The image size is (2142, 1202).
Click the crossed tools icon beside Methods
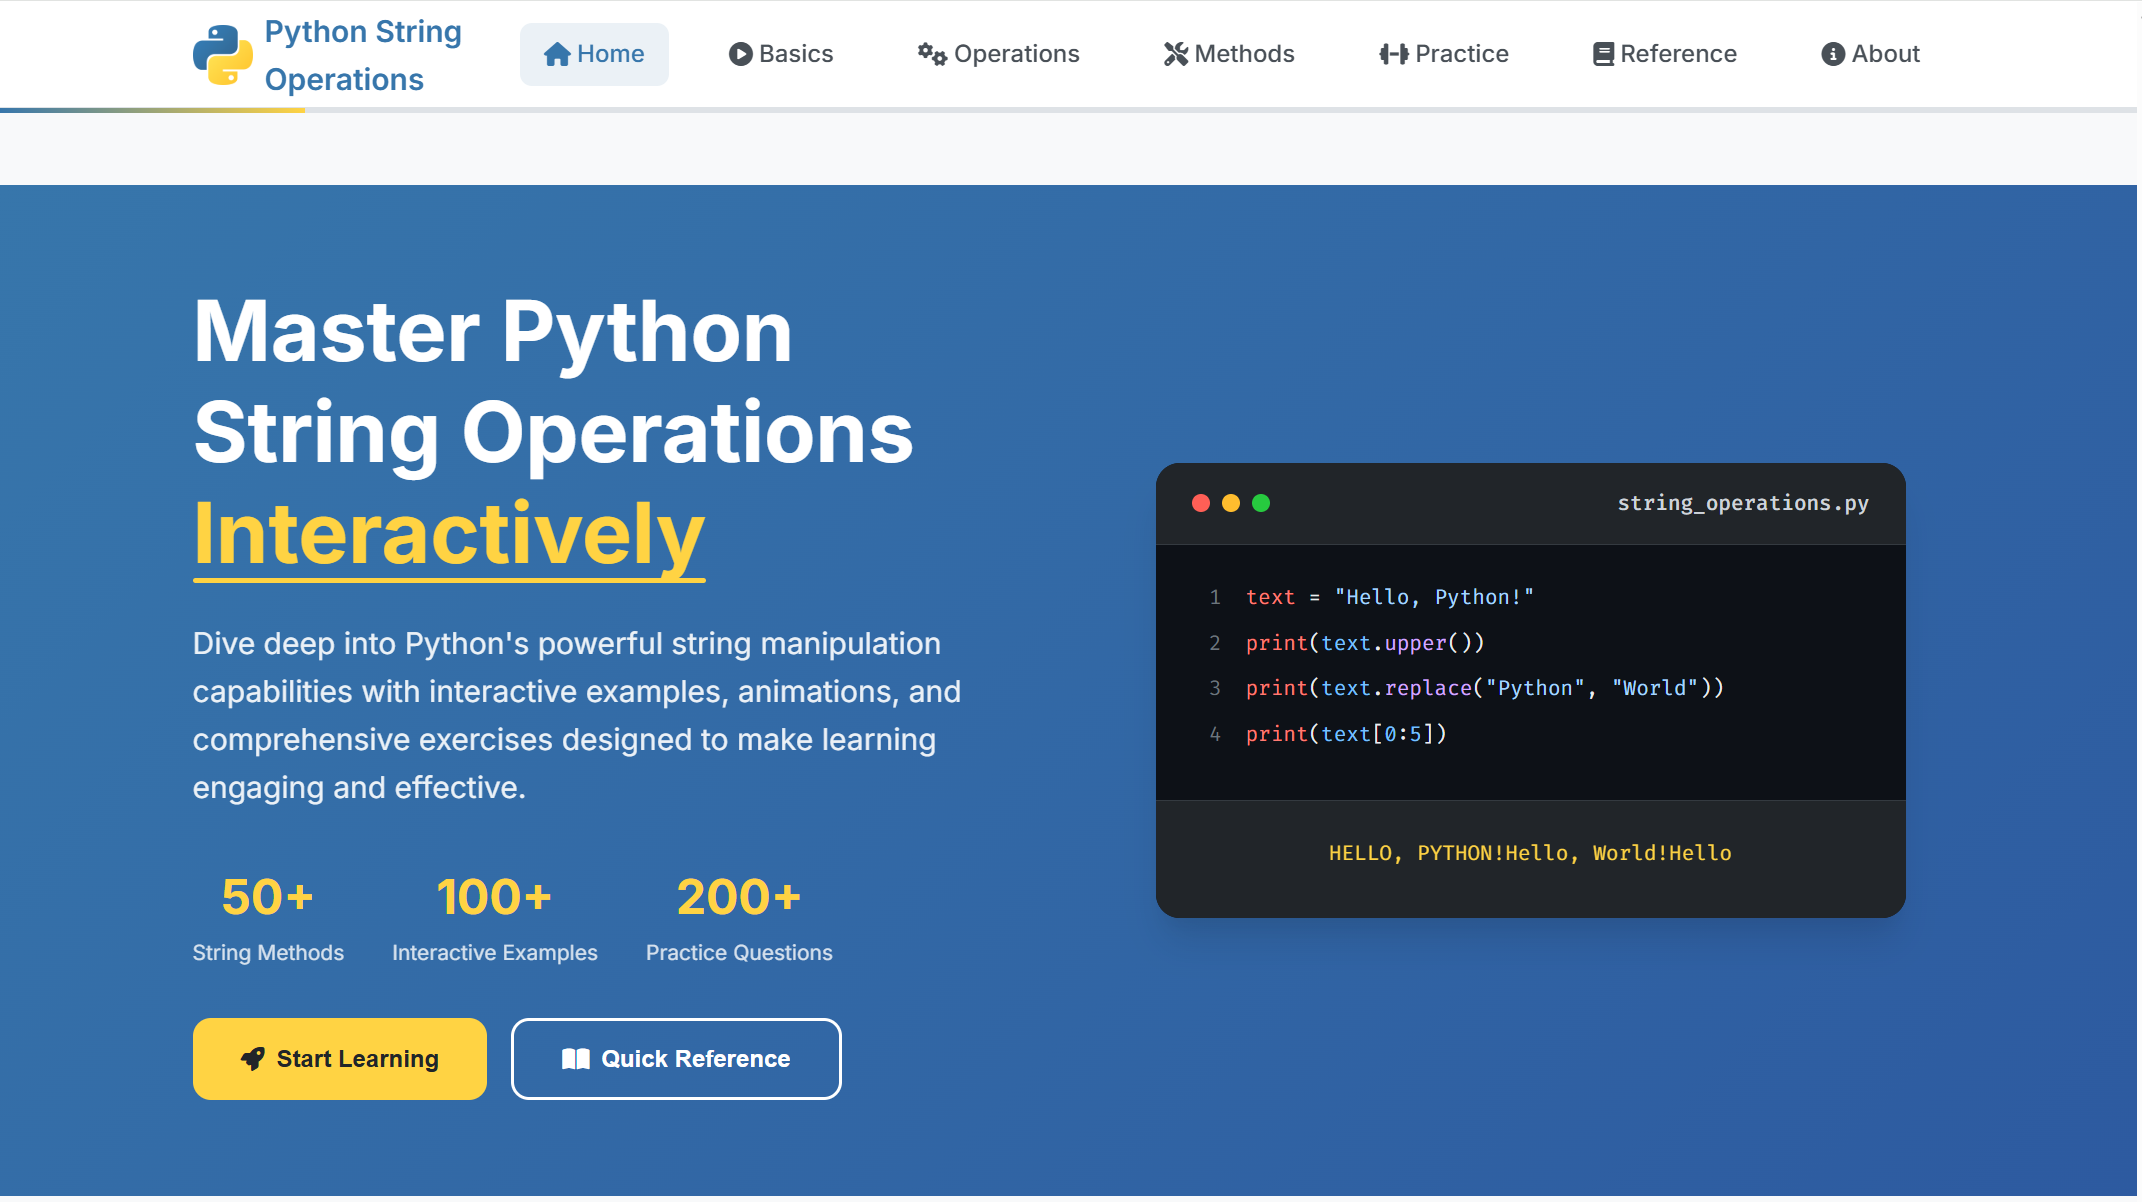coord(1175,54)
